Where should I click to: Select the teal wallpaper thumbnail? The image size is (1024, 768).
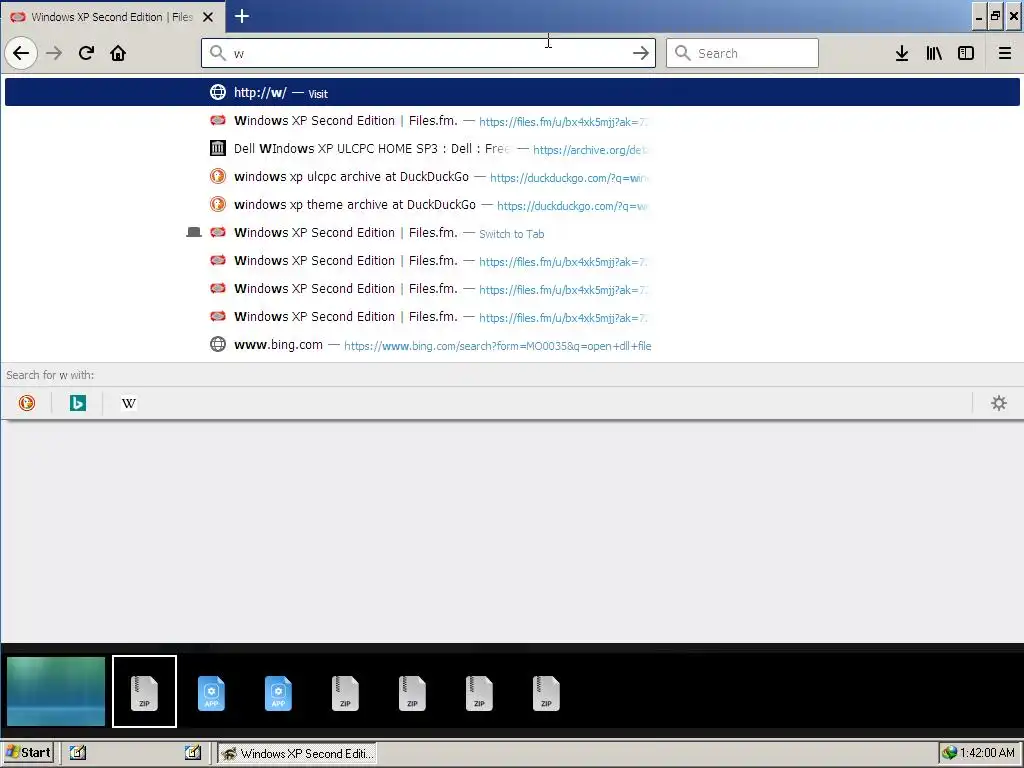click(56, 691)
